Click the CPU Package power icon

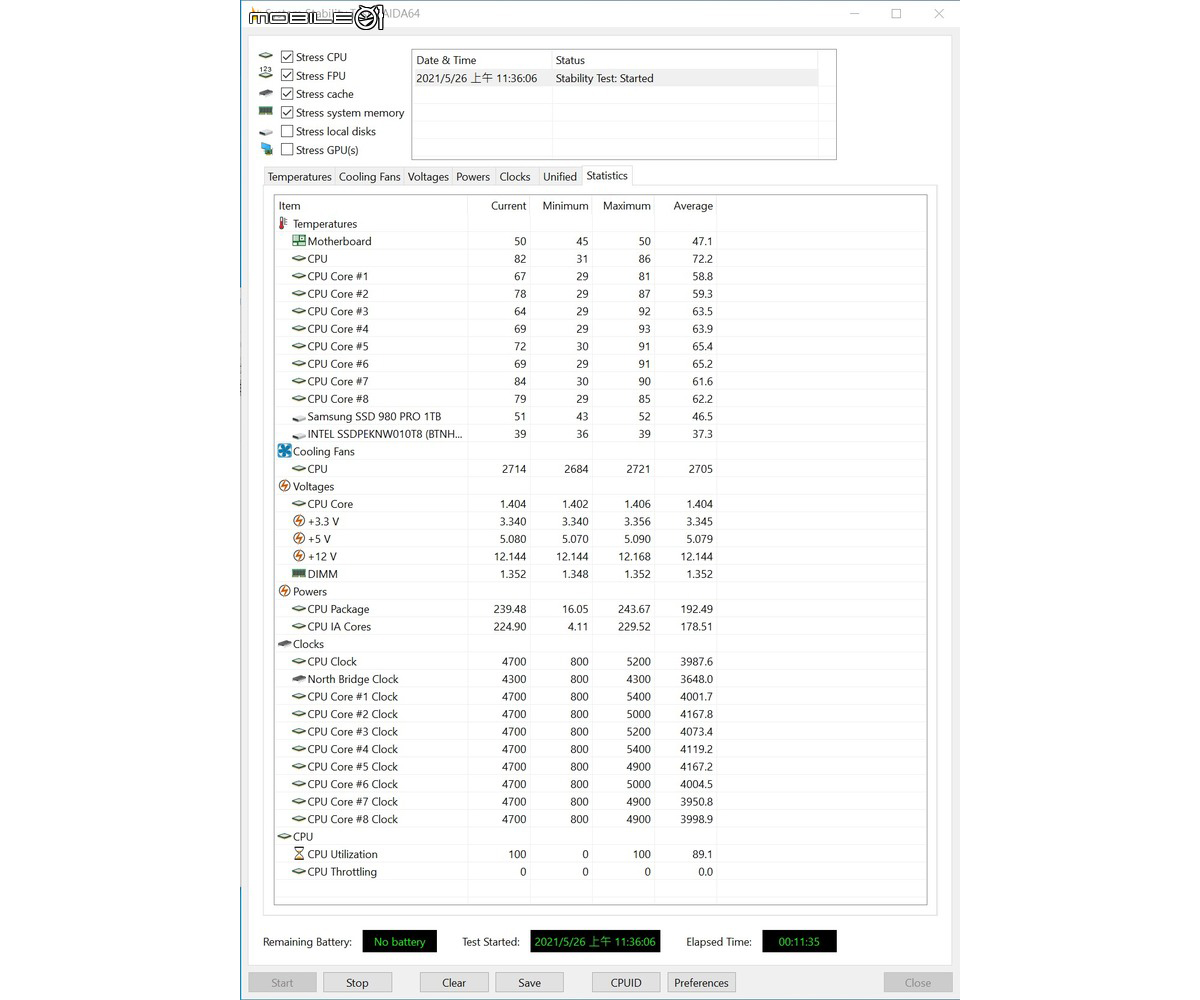[298, 609]
